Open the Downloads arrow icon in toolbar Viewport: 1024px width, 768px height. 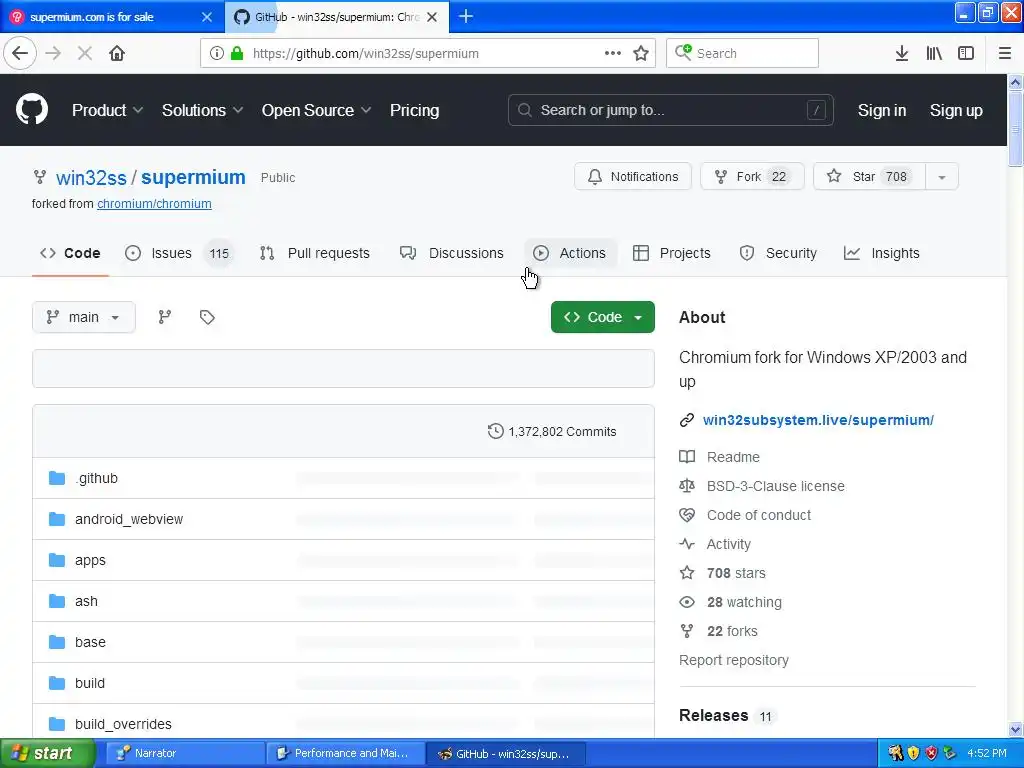902,53
